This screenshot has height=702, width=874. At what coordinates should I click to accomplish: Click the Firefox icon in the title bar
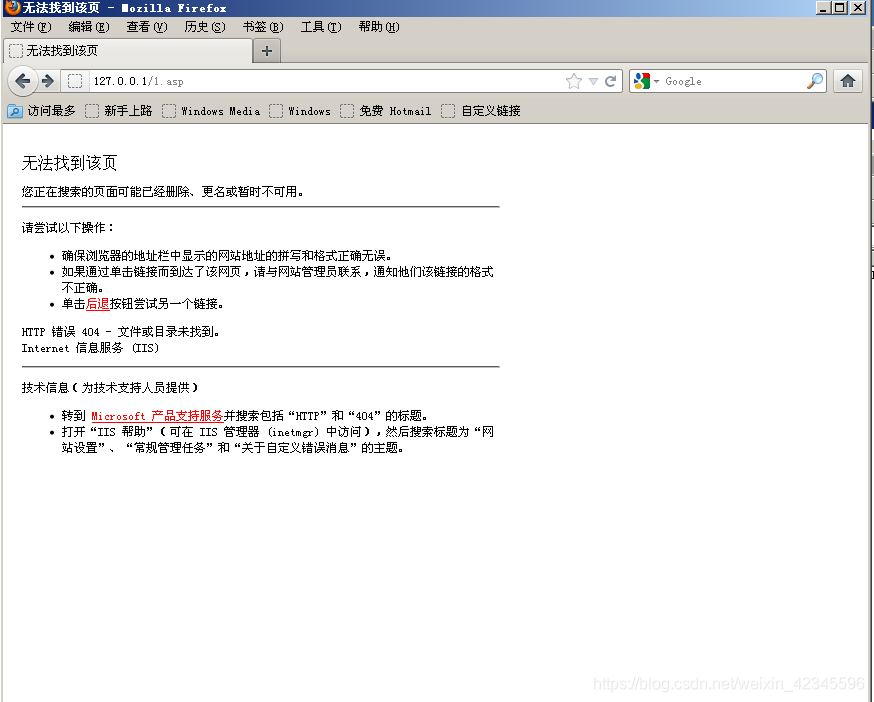coord(12,8)
